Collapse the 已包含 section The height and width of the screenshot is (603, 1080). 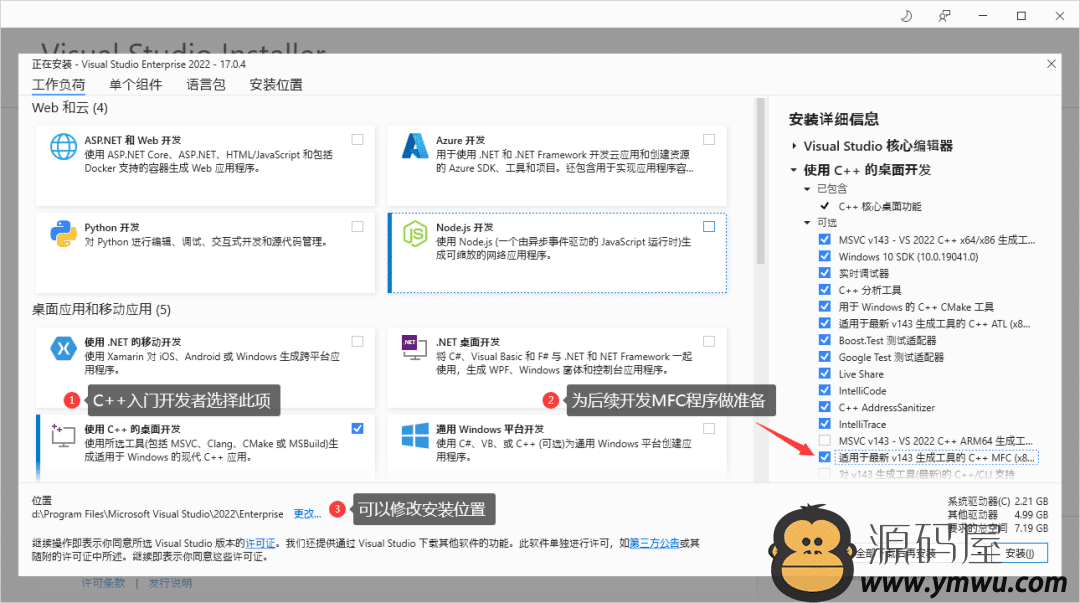(x=807, y=189)
